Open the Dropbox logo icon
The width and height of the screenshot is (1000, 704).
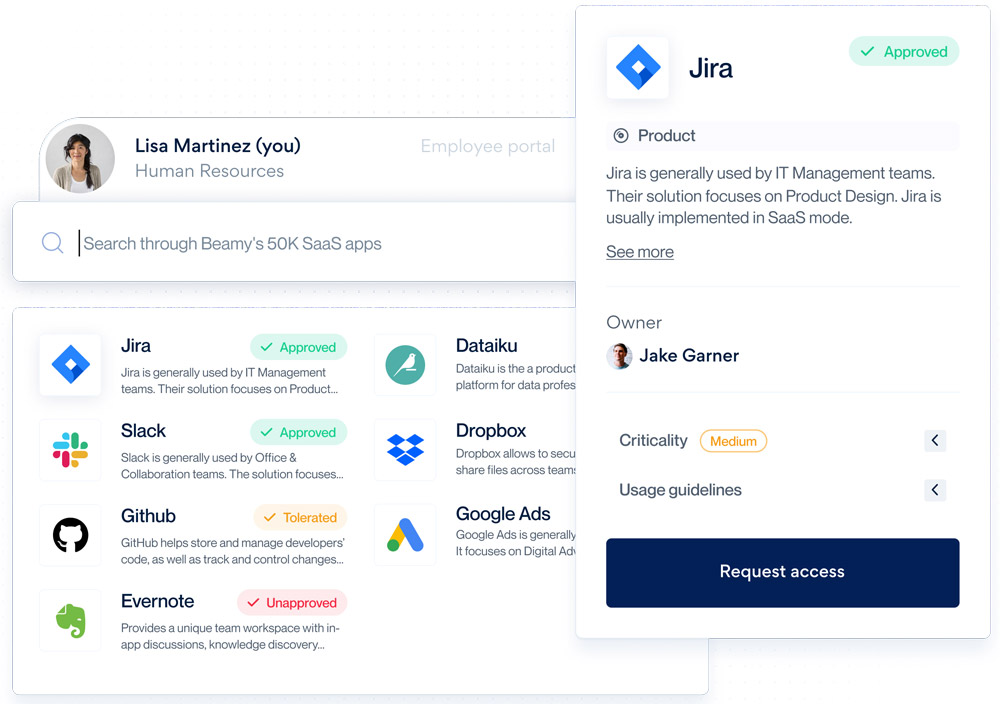click(x=405, y=450)
